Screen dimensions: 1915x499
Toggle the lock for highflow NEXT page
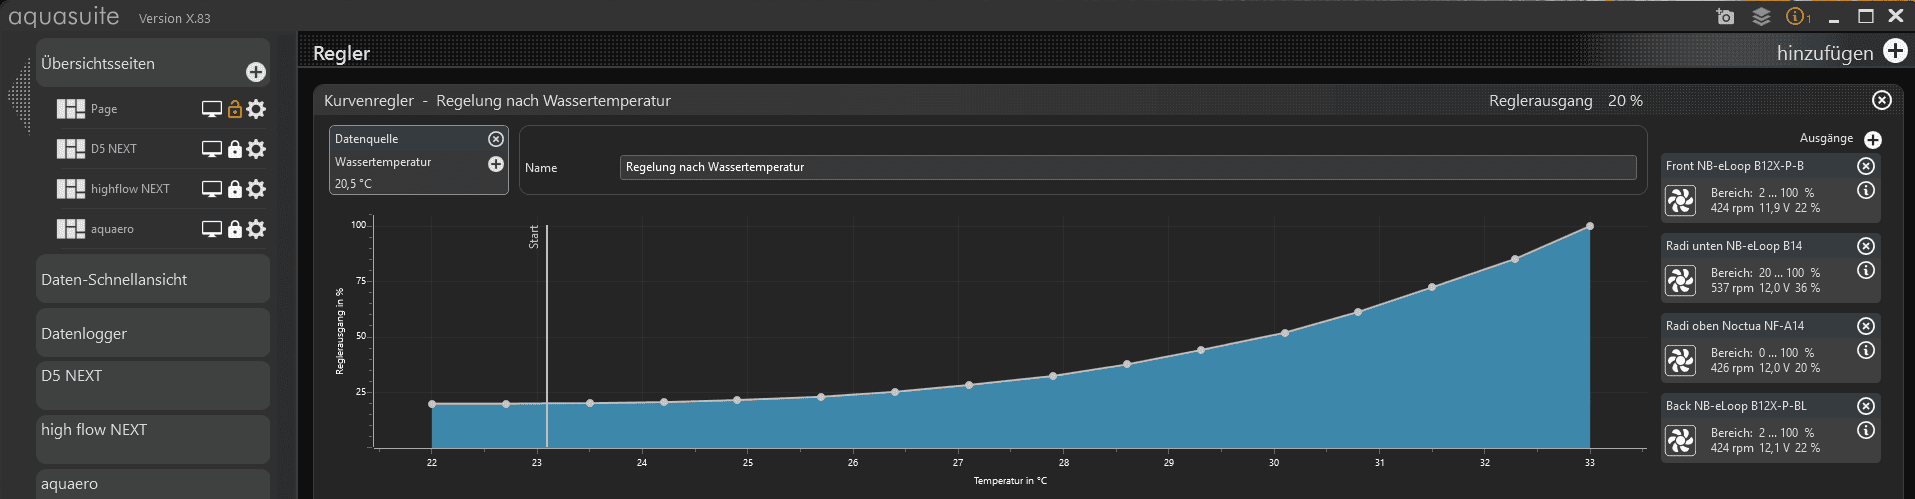235,189
